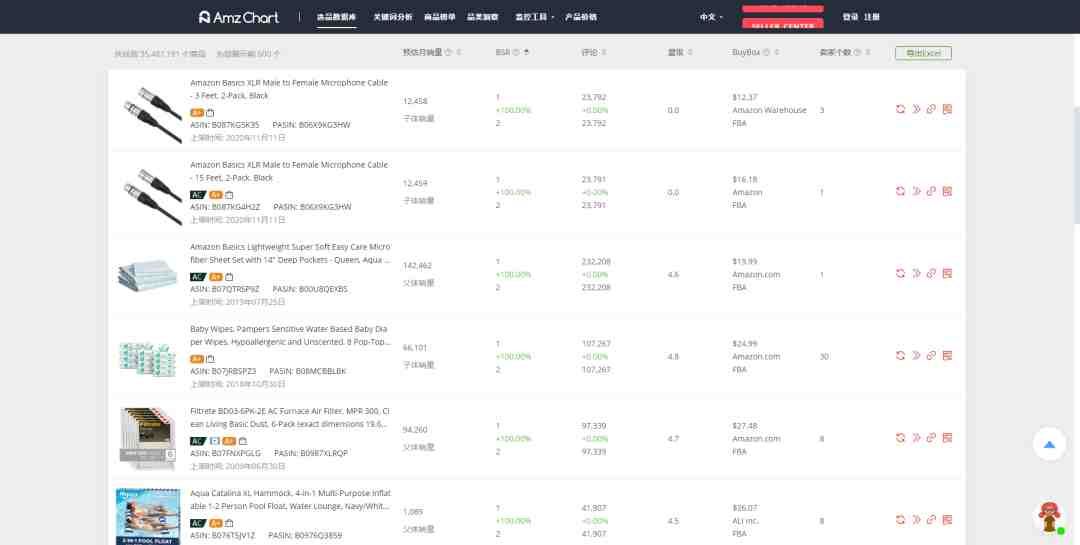
Task: Click note icon in XLR 15 Feet row
Action: tap(947, 191)
